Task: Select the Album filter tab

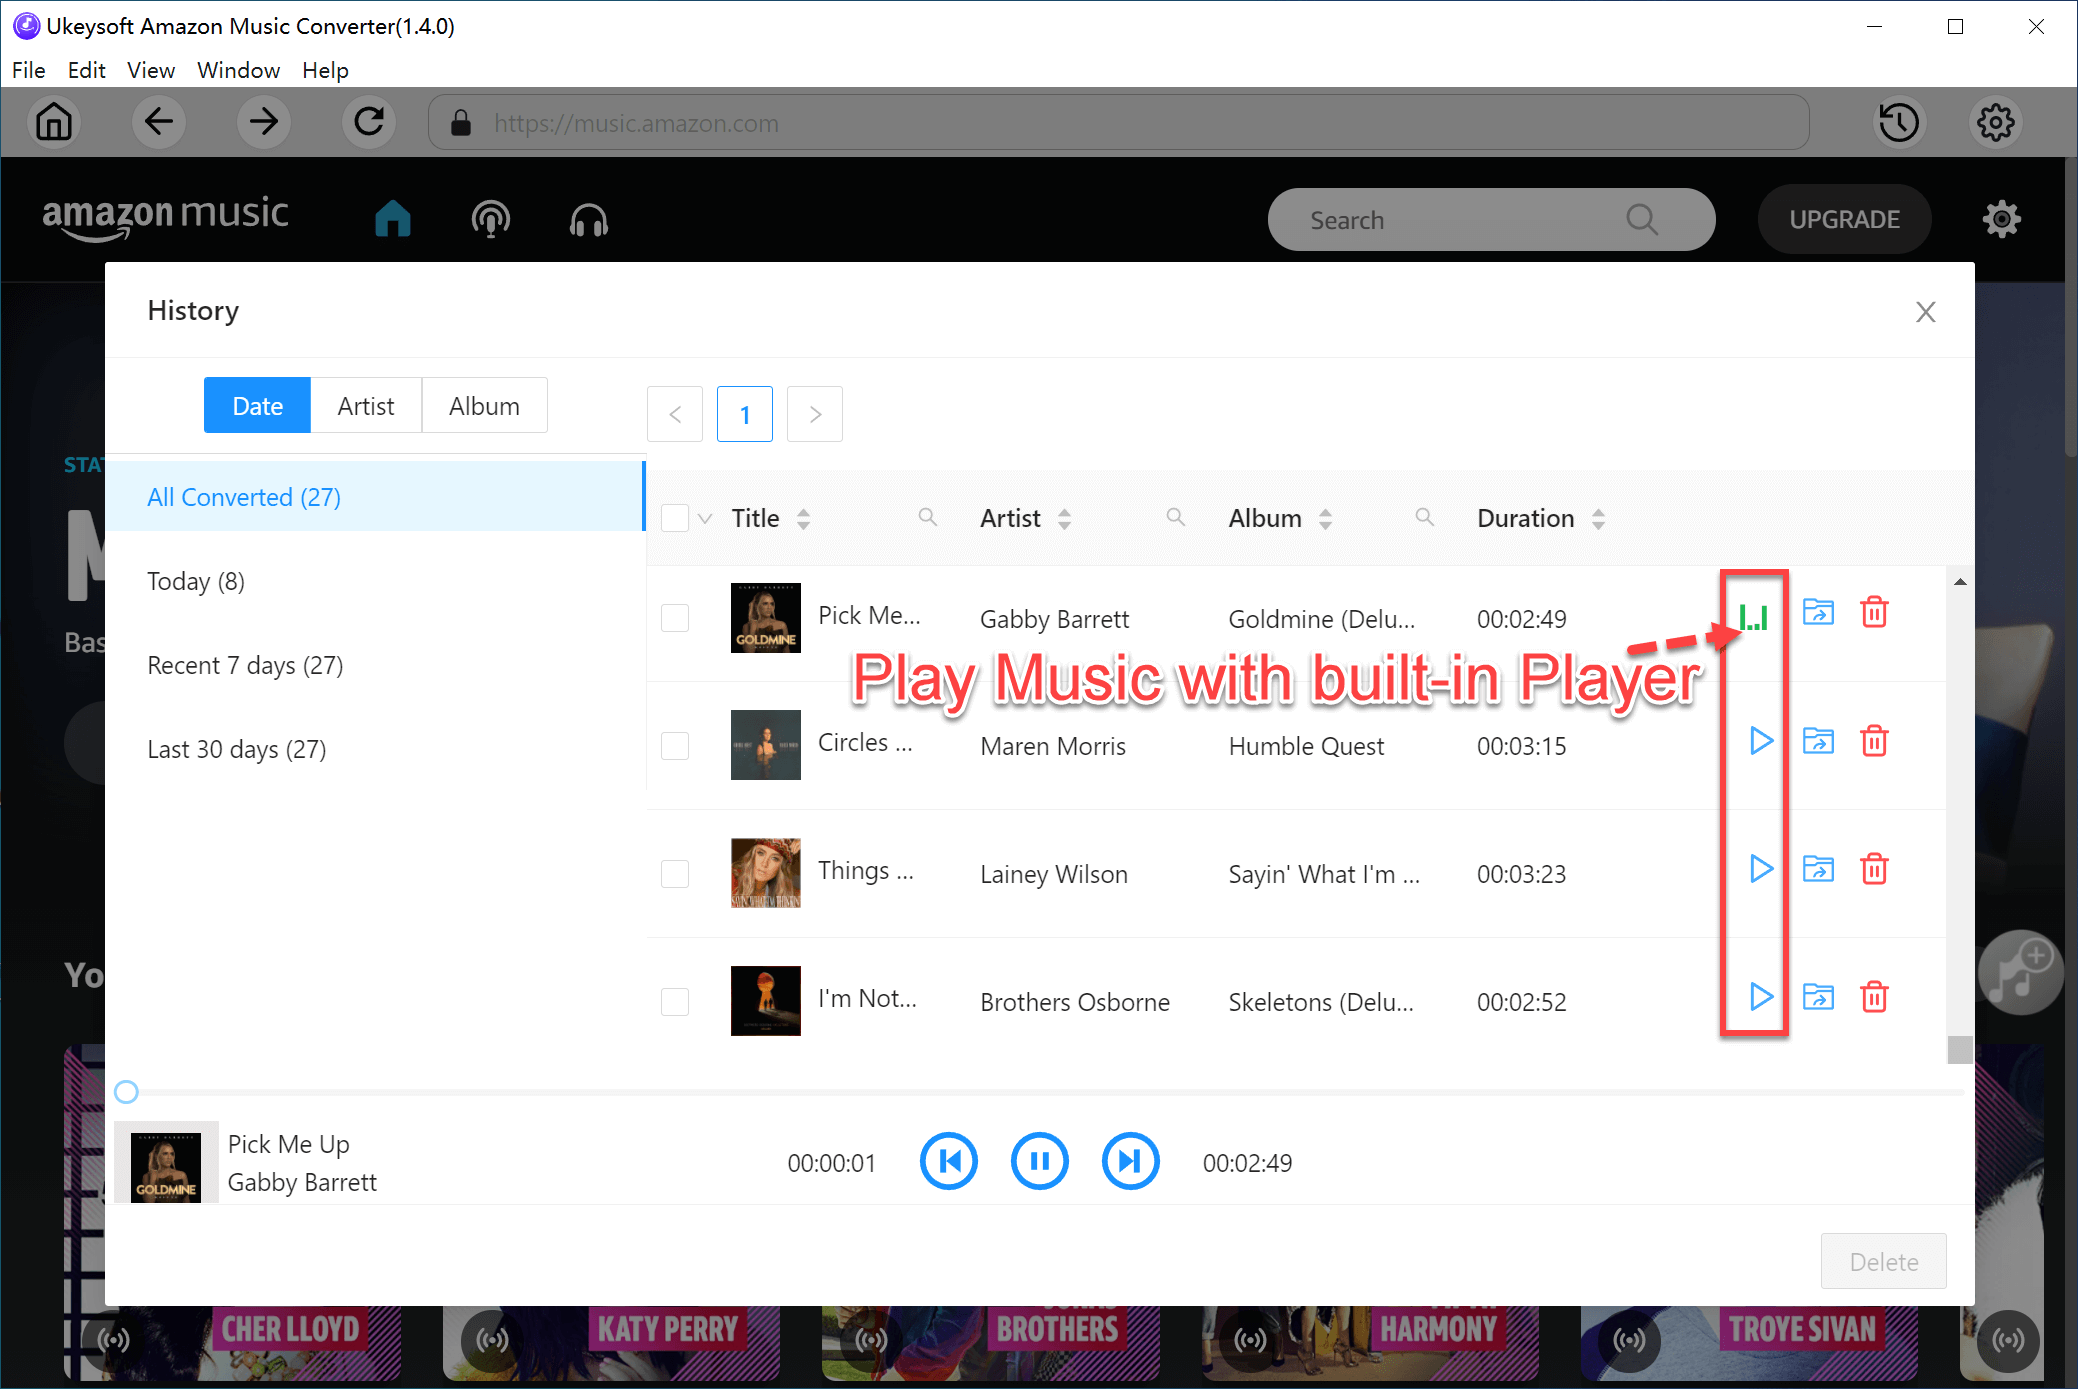Action: (483, 406)
